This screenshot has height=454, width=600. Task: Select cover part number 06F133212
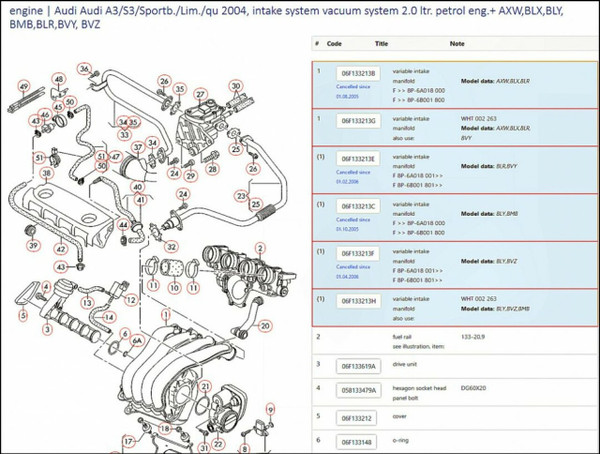[x=356, y=418]
